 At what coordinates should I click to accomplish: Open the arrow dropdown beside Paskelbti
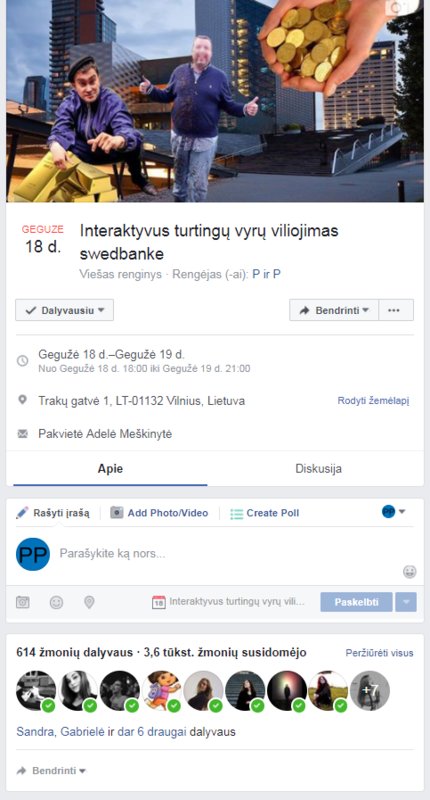click(x=407, y=602)
